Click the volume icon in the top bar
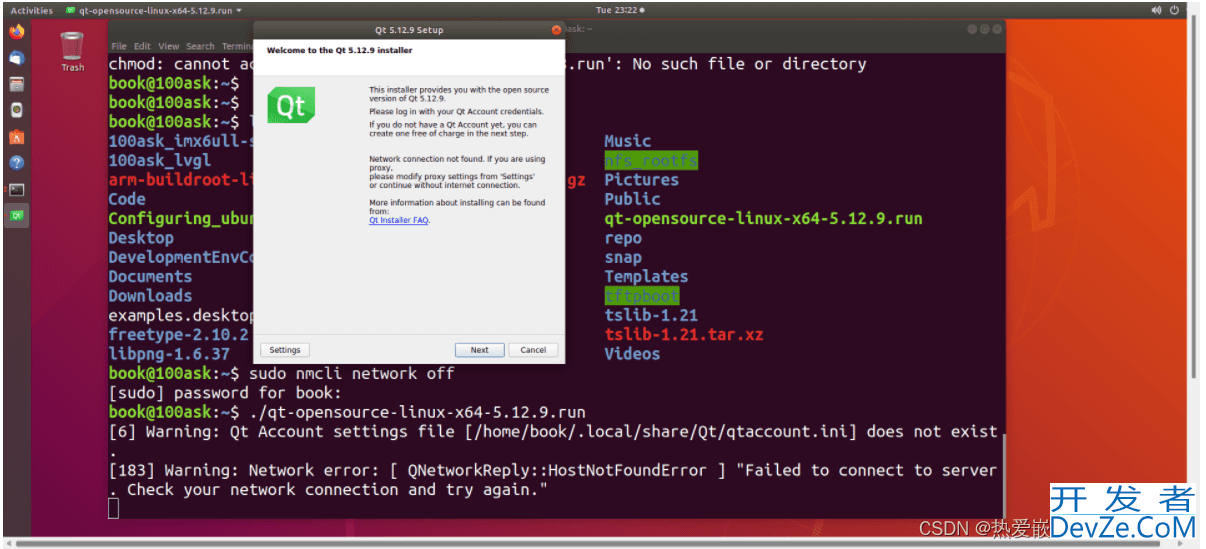This screenshot has height=549, width=1206. 1157,10
